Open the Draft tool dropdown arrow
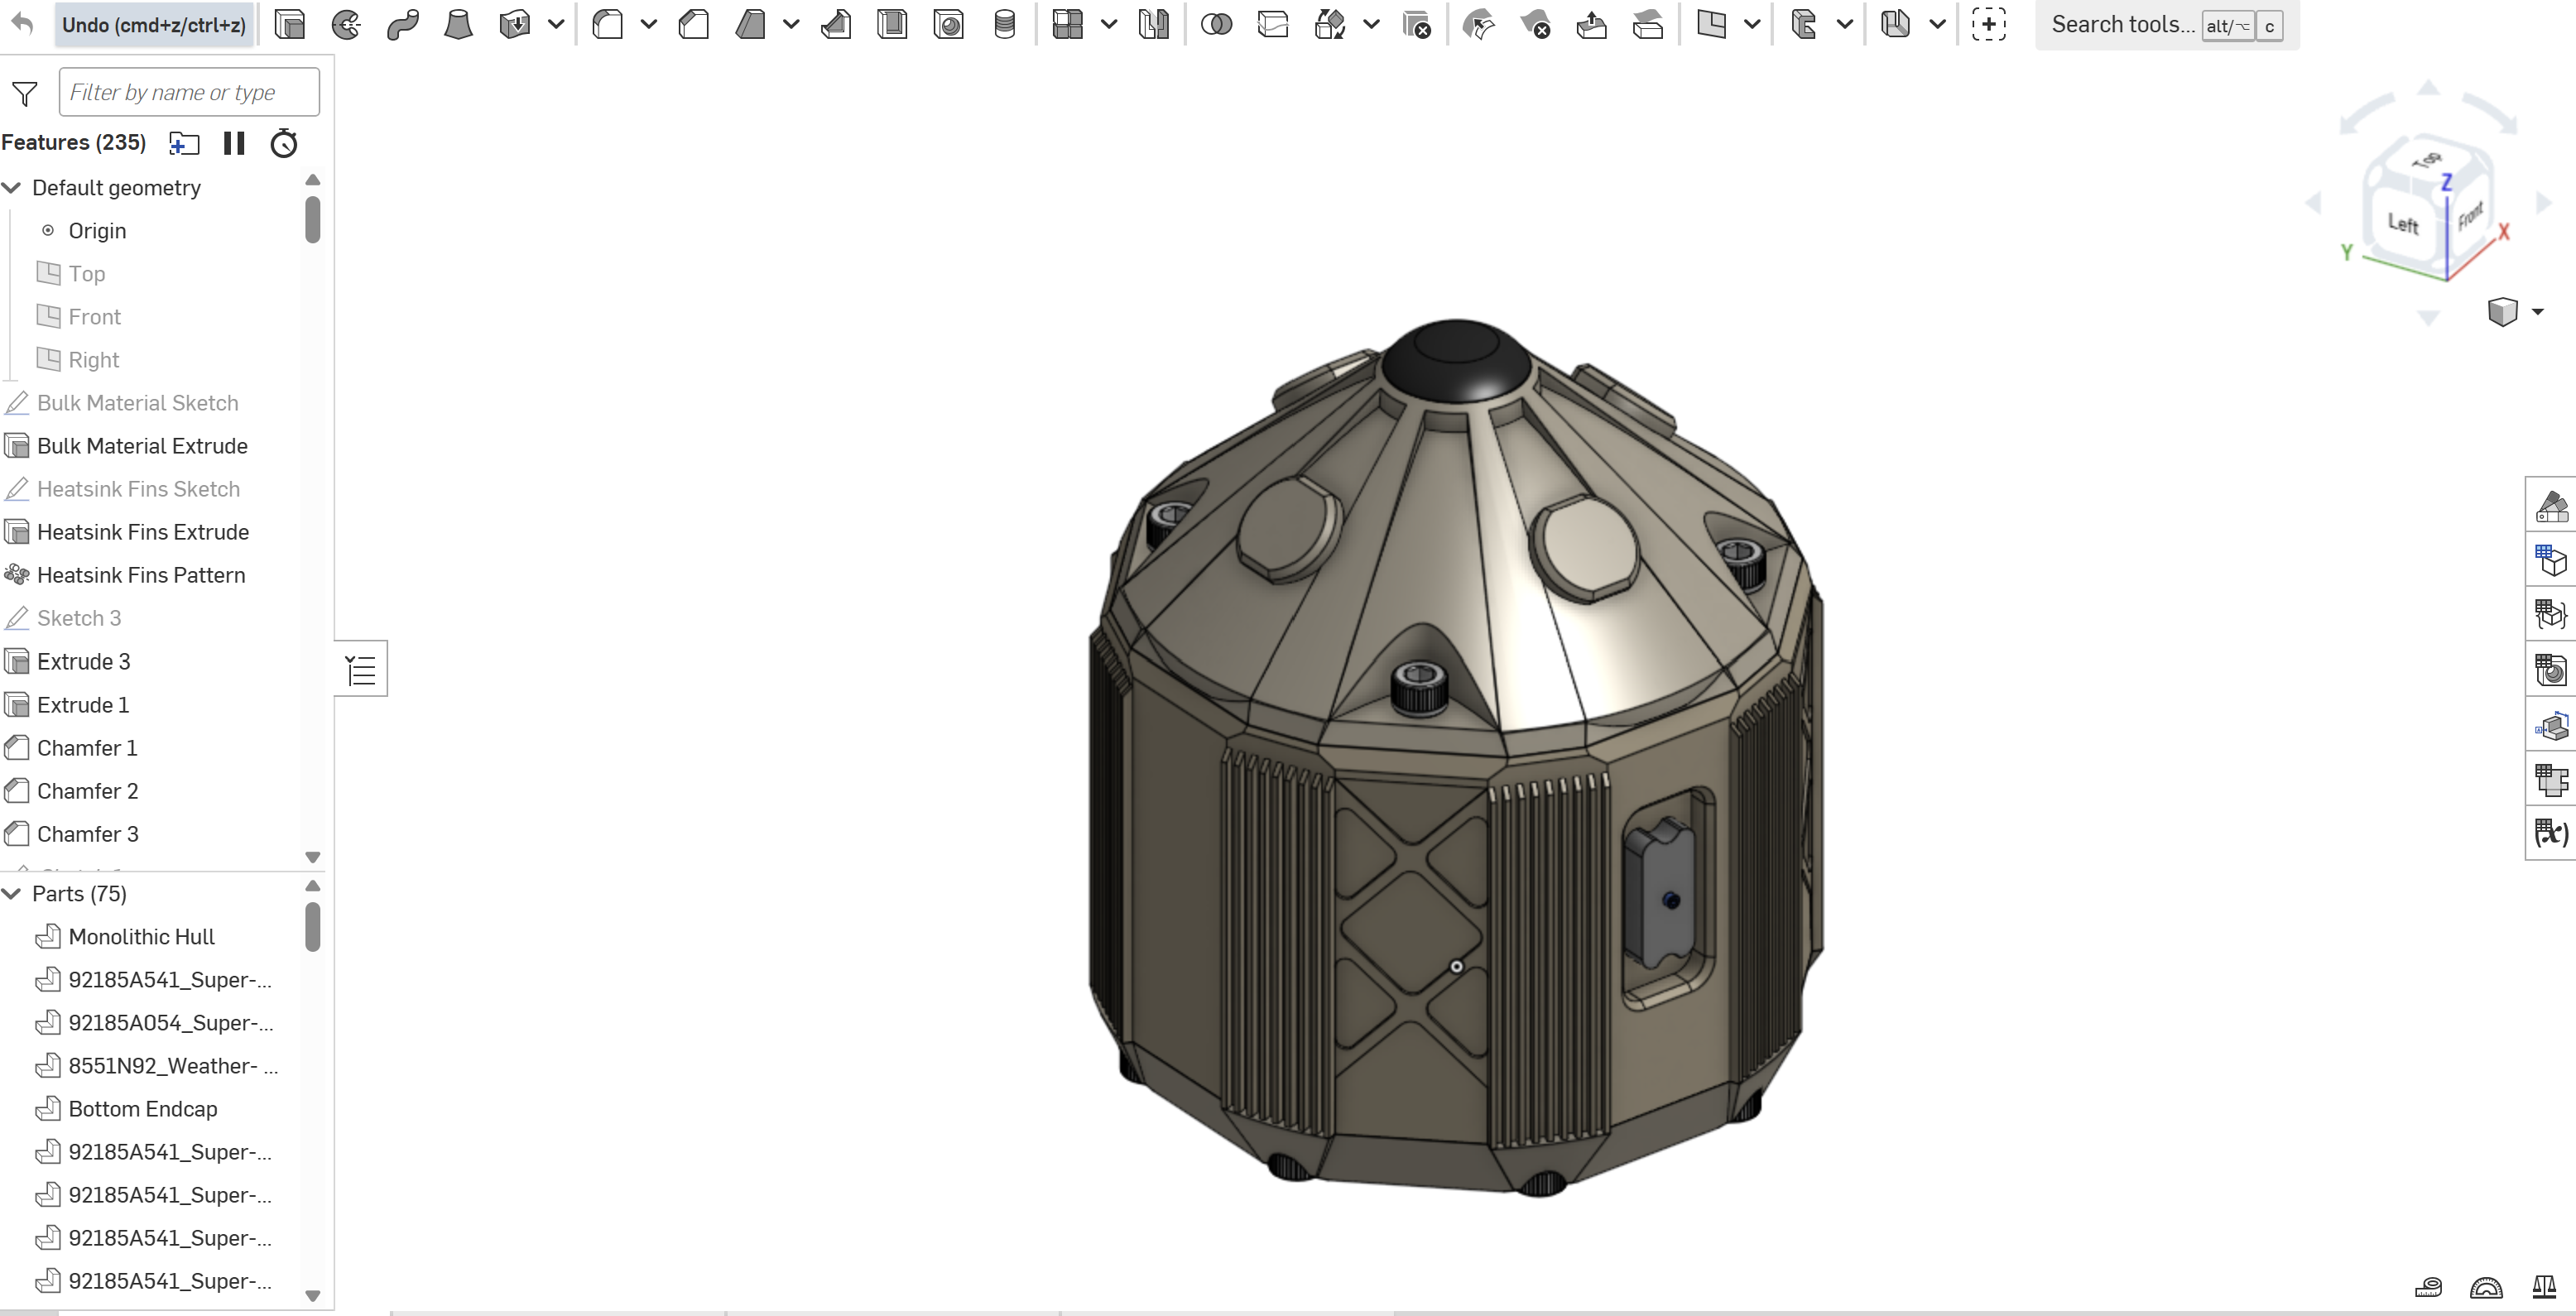The image size is (2576, 1316). pos(791,24)
